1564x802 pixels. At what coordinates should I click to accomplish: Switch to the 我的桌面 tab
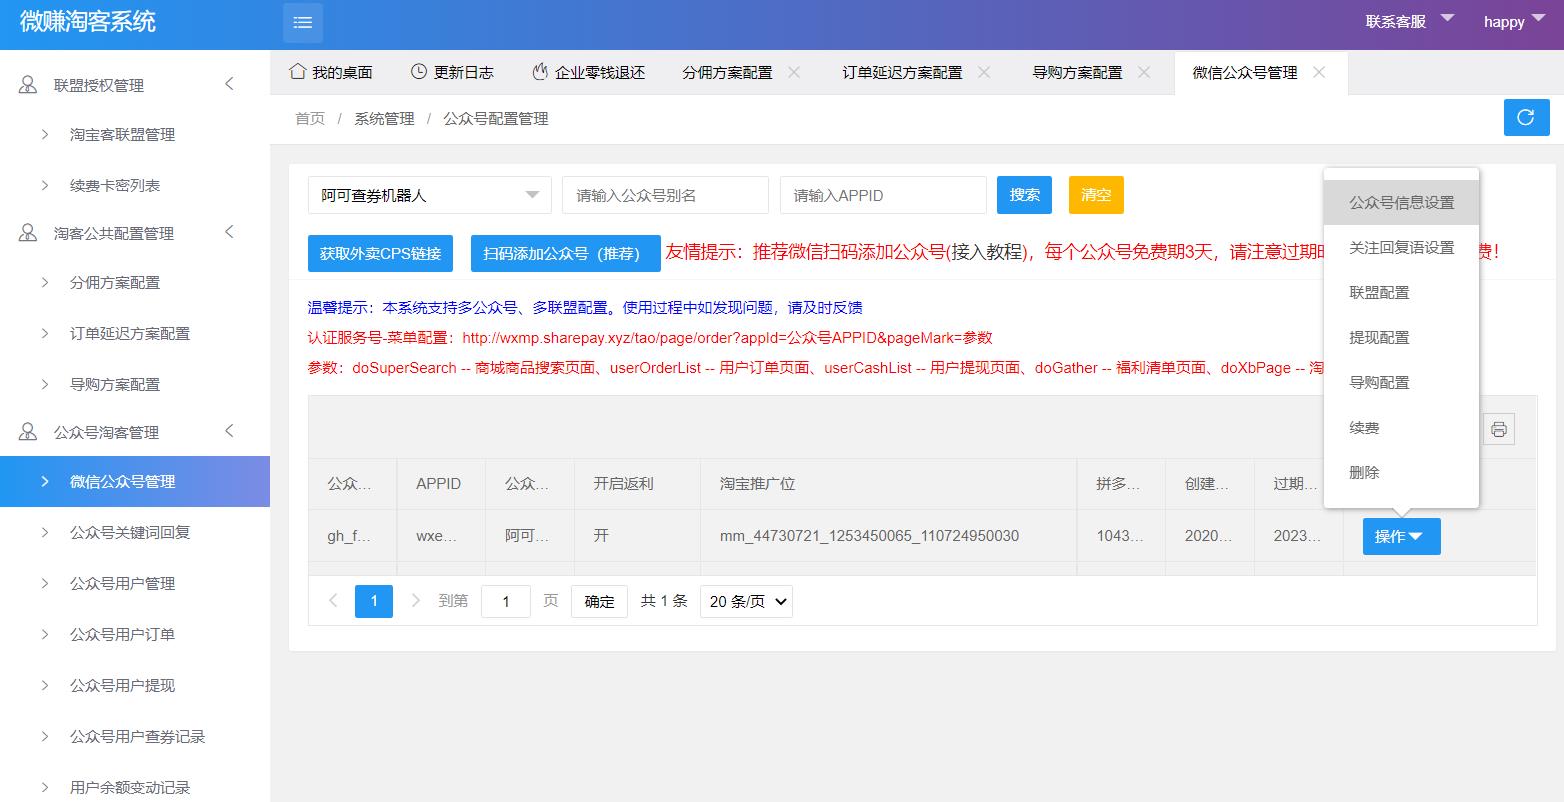[331, 72]
